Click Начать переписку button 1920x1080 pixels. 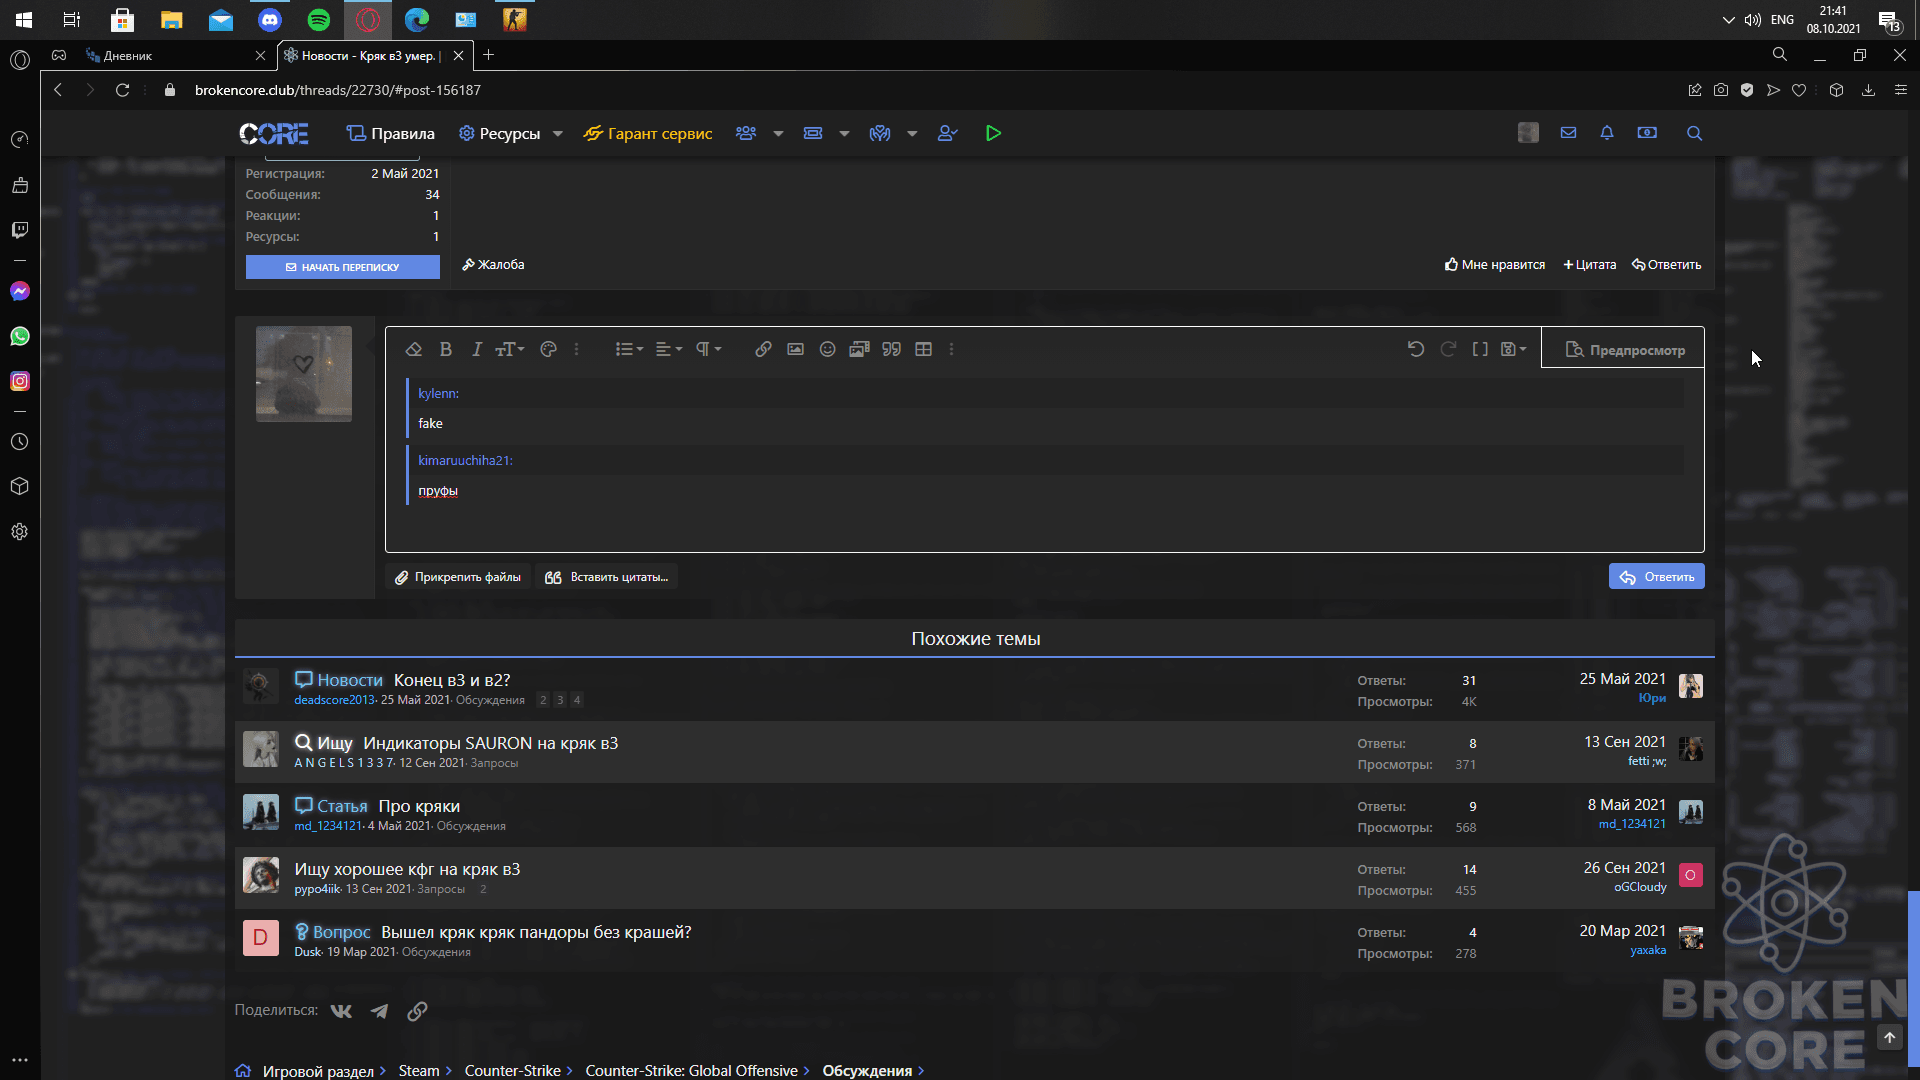click(x=342, y=267)
